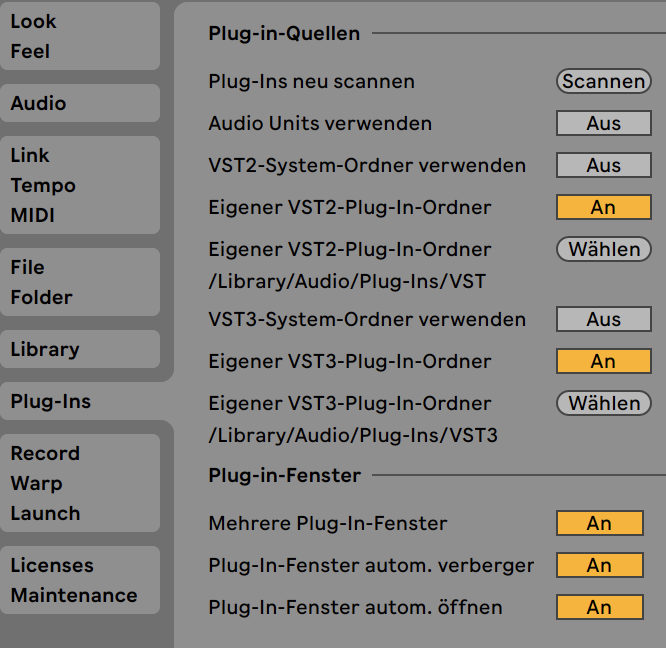This screenshot has width=666, height=648.
Task: Open the Look Feel preferences tab
Action: 79,36
